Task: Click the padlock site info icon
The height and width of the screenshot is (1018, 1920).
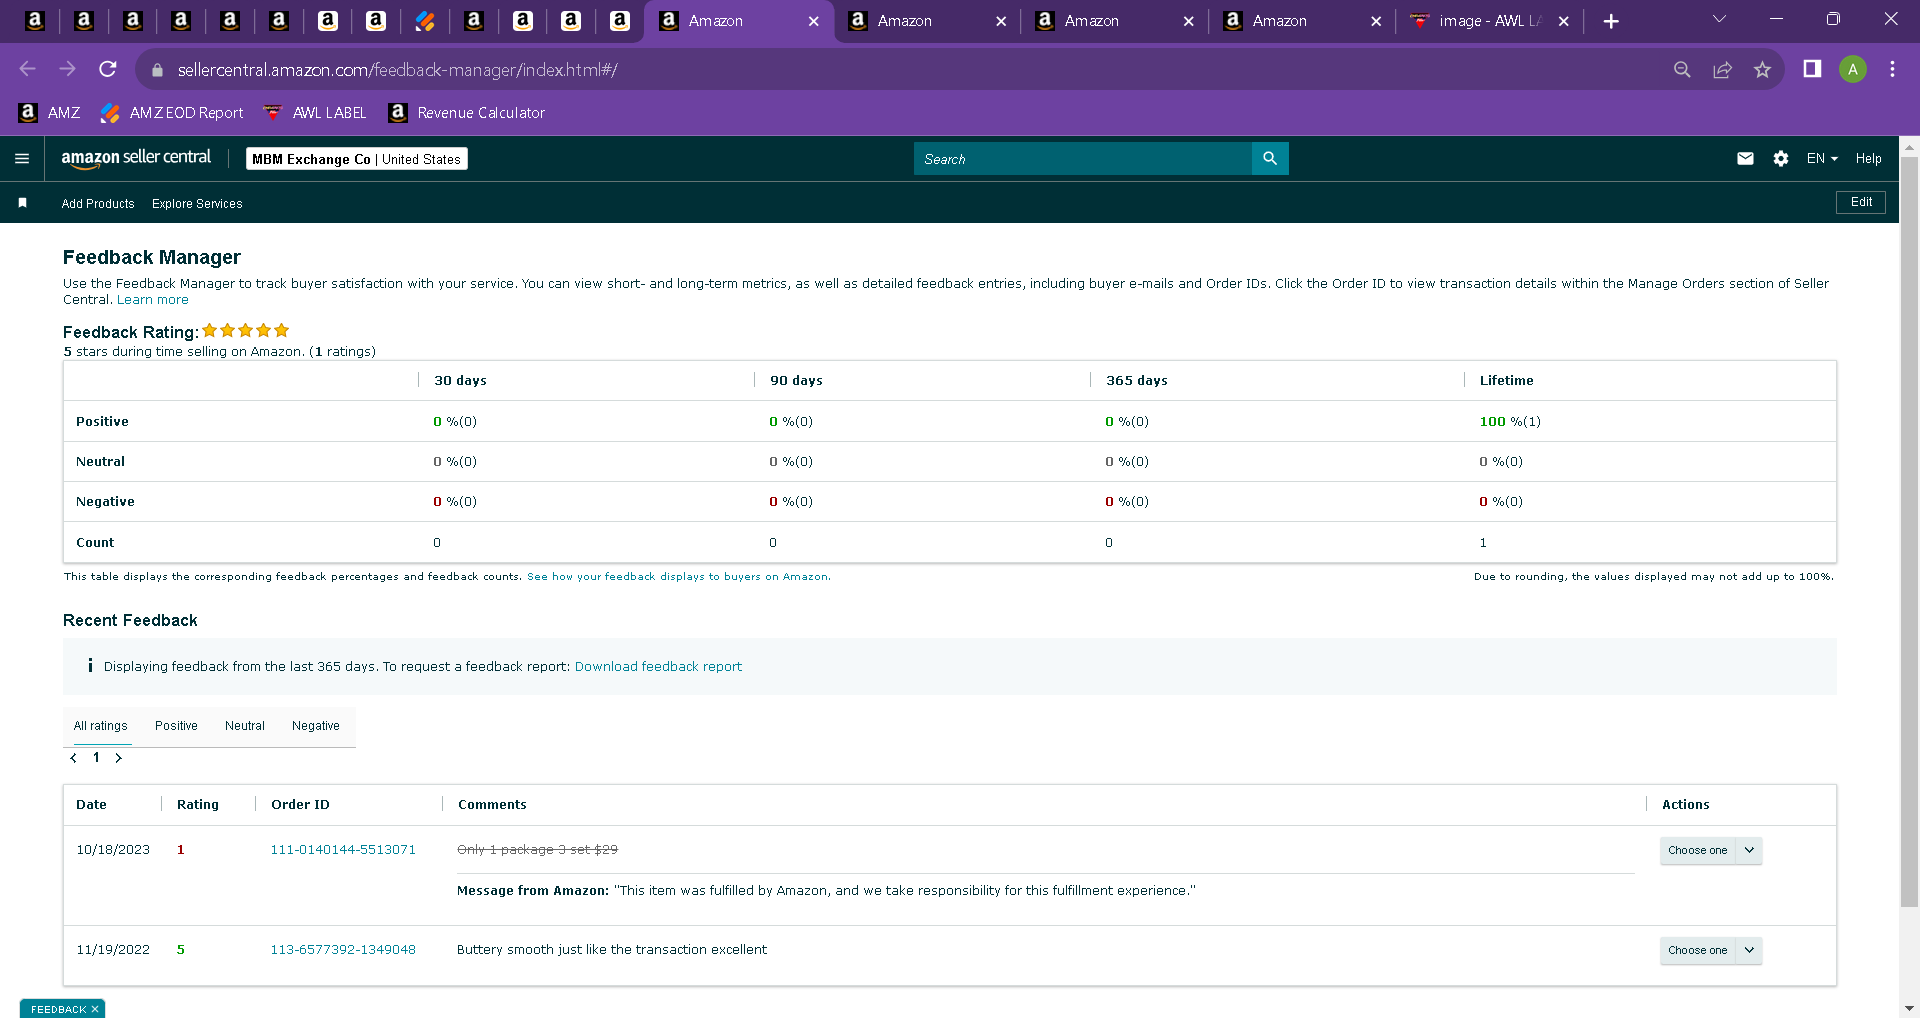Action: pos(156,70)
